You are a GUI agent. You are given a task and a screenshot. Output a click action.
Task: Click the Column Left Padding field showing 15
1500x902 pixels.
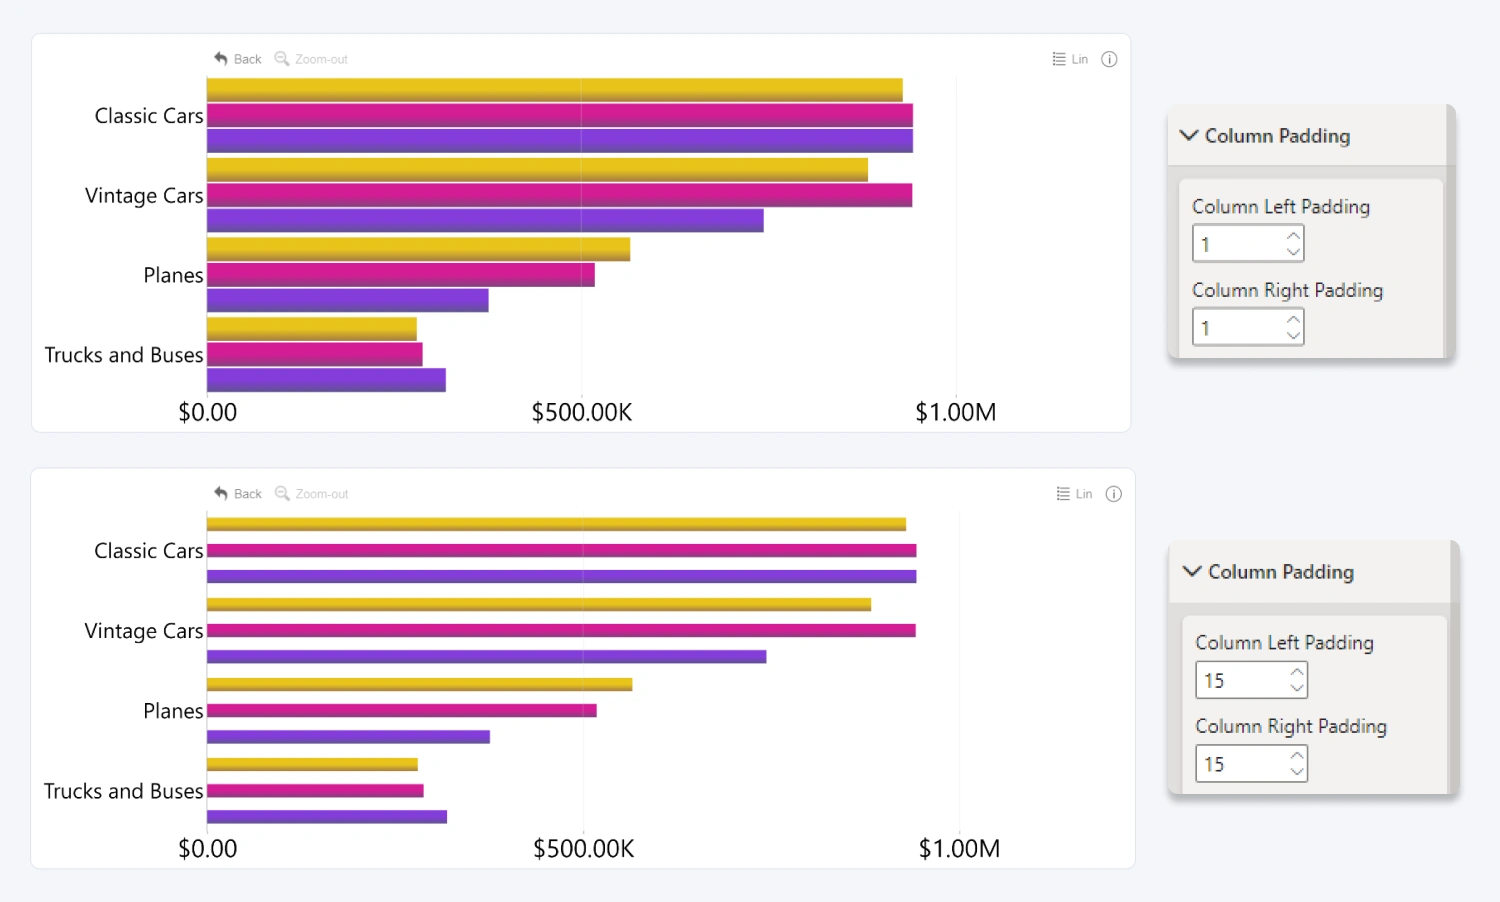click(x=1251, y=680)
